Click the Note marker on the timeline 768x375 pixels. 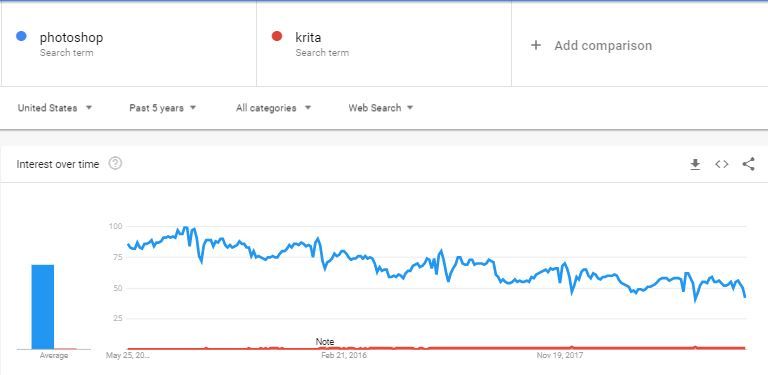tap(325, 342)
